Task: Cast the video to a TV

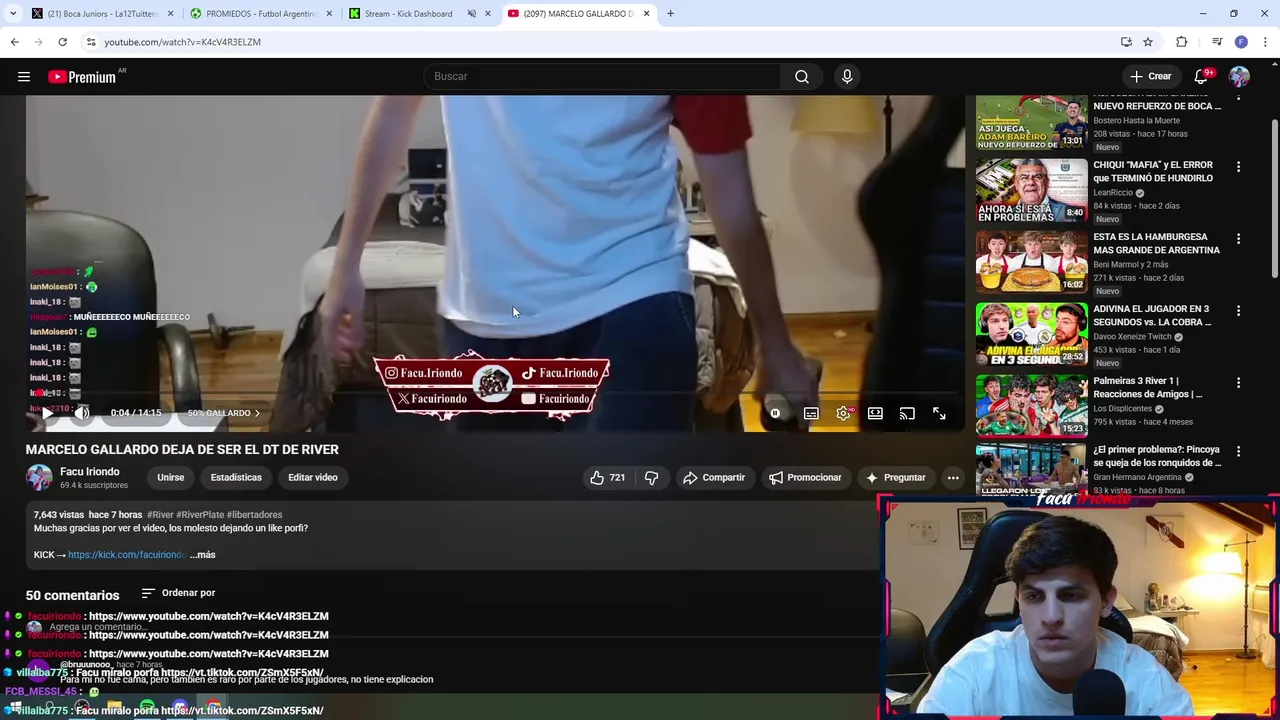Action: pos(907,413)
